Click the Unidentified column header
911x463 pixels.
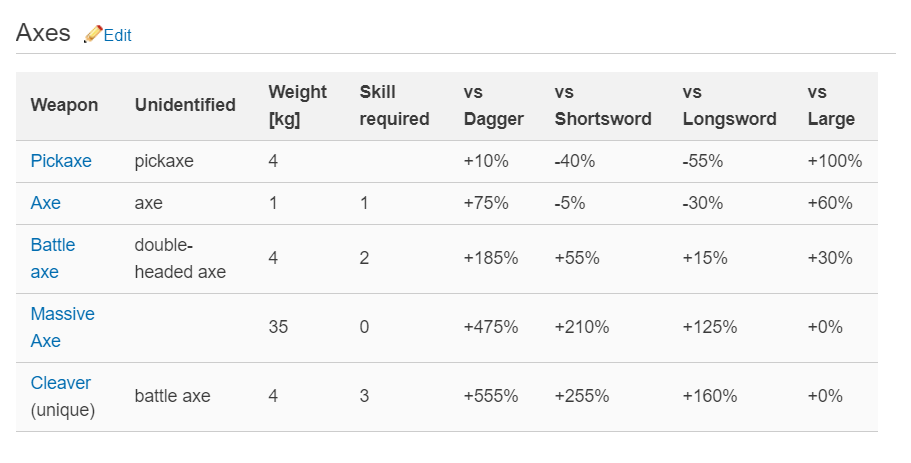(185, 105)
